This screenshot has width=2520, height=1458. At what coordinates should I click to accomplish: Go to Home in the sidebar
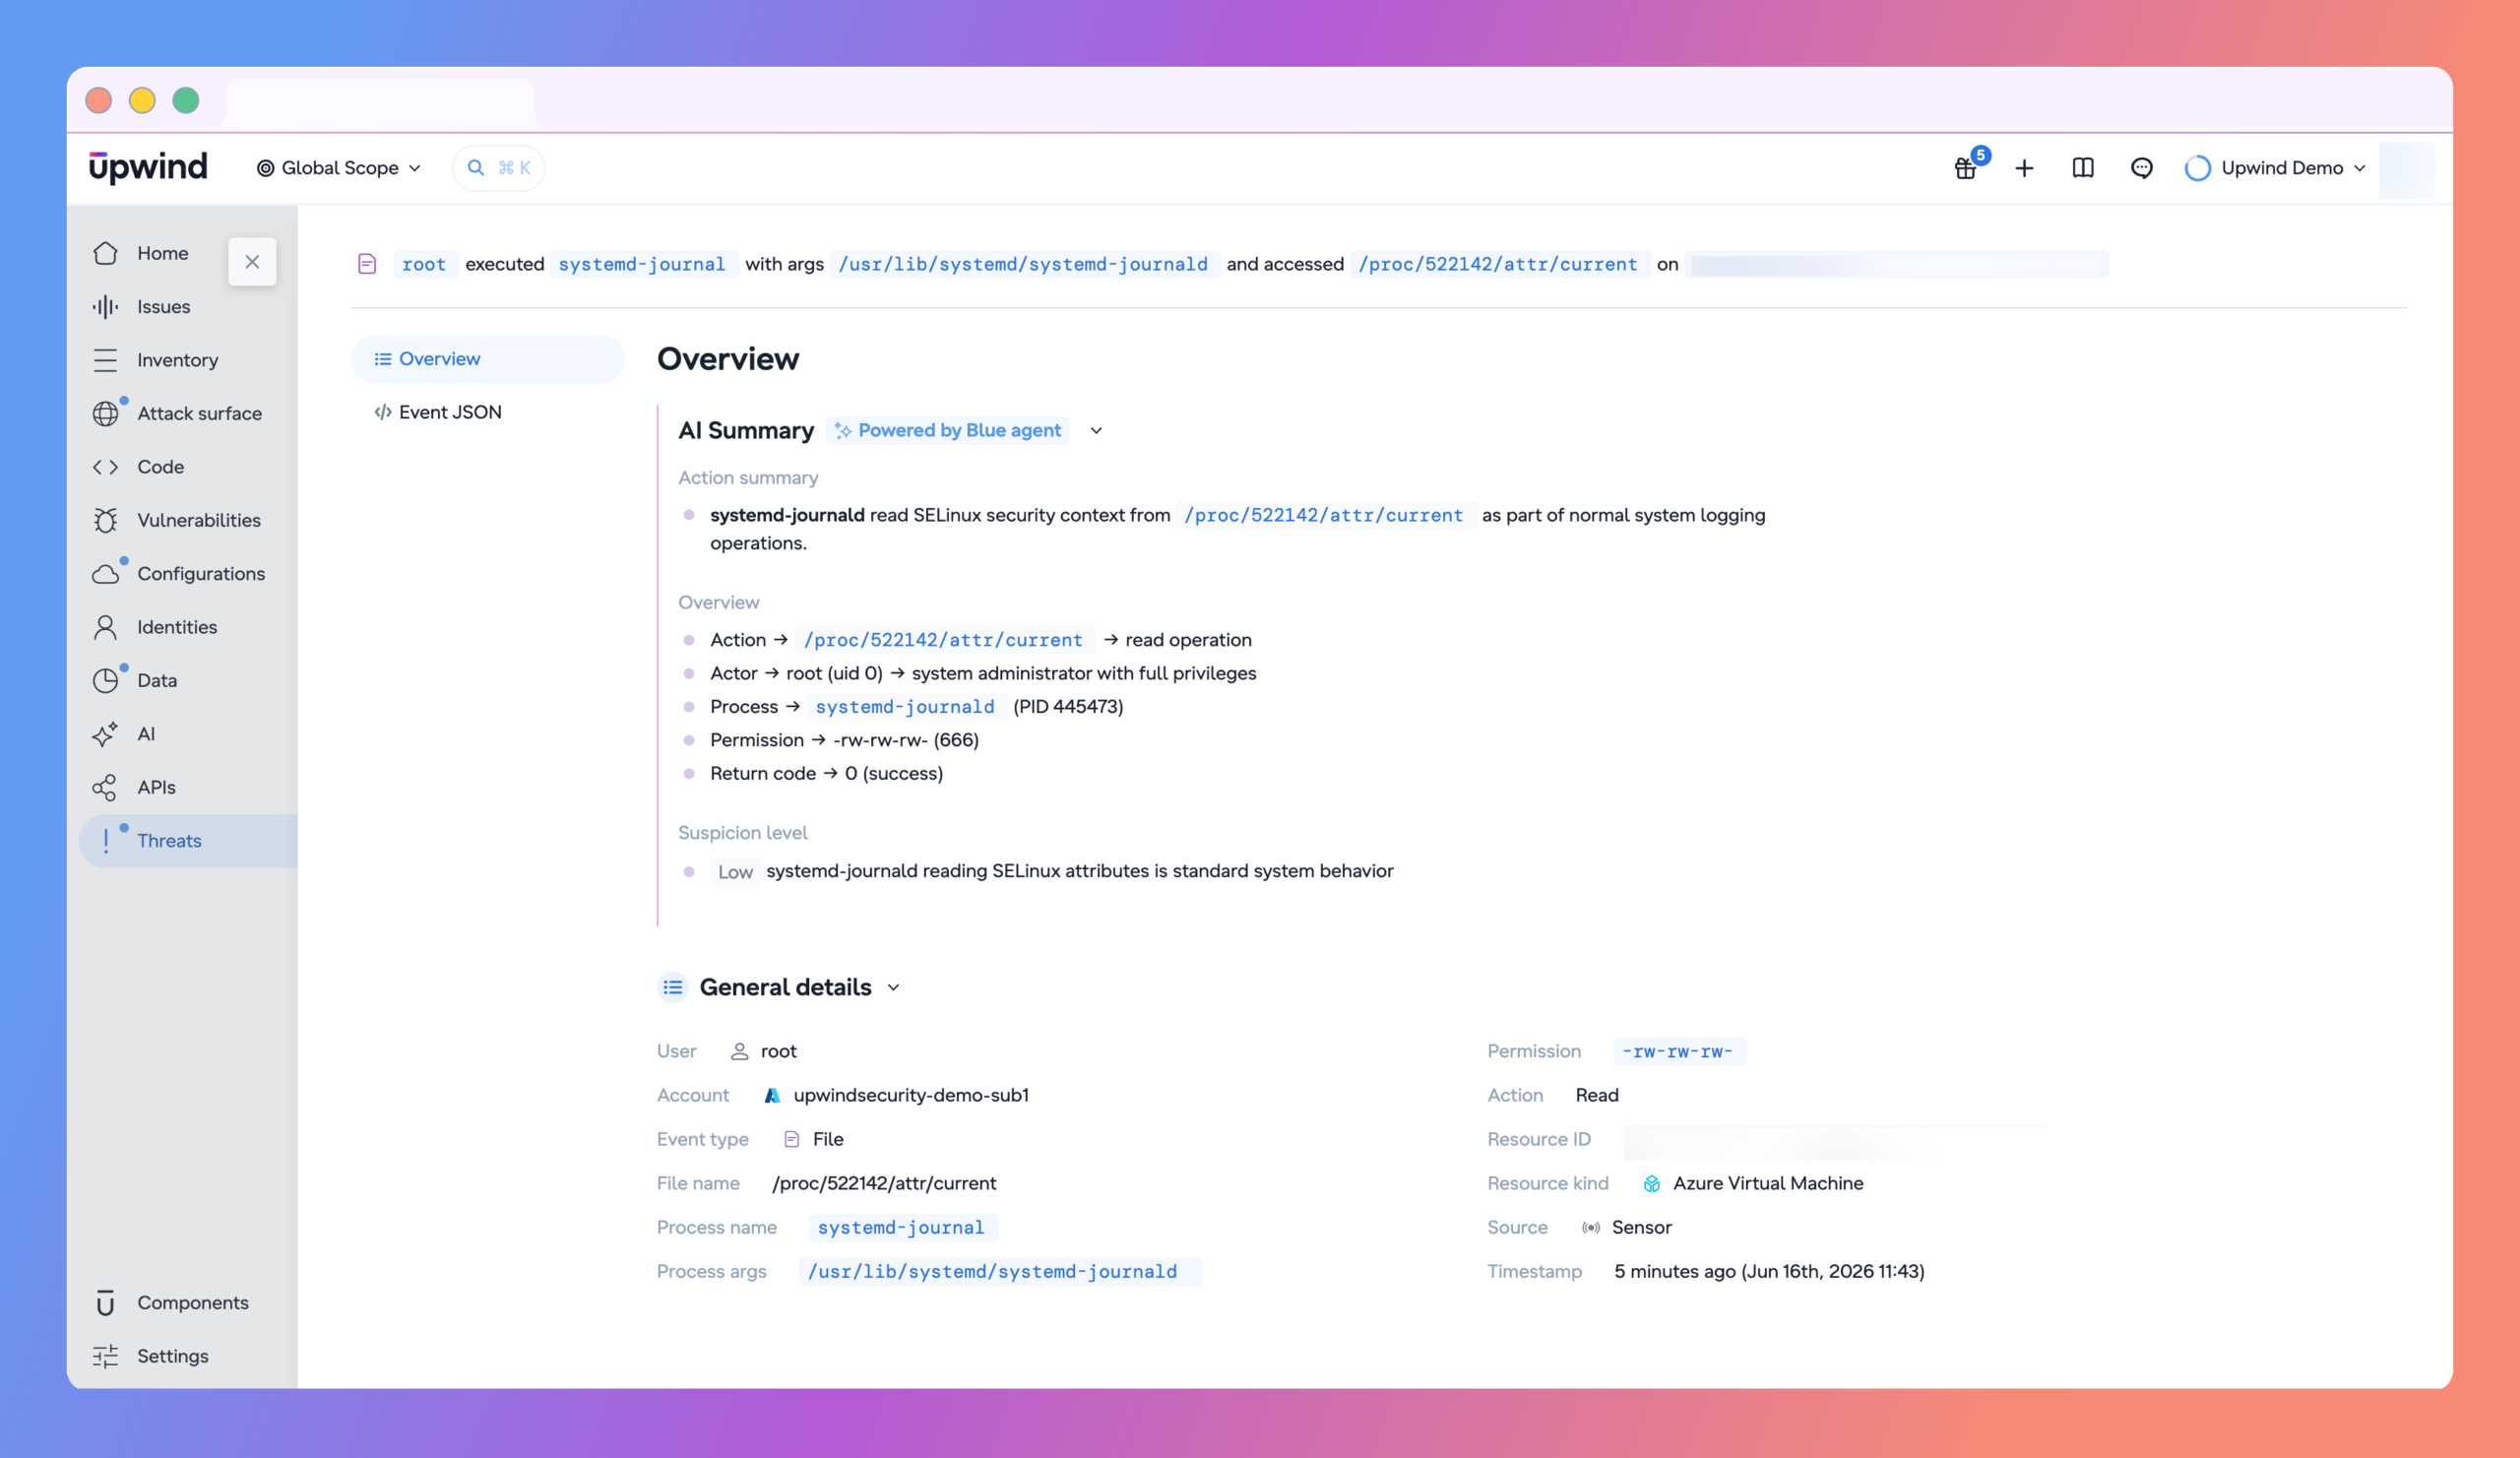tap(162, 253)
